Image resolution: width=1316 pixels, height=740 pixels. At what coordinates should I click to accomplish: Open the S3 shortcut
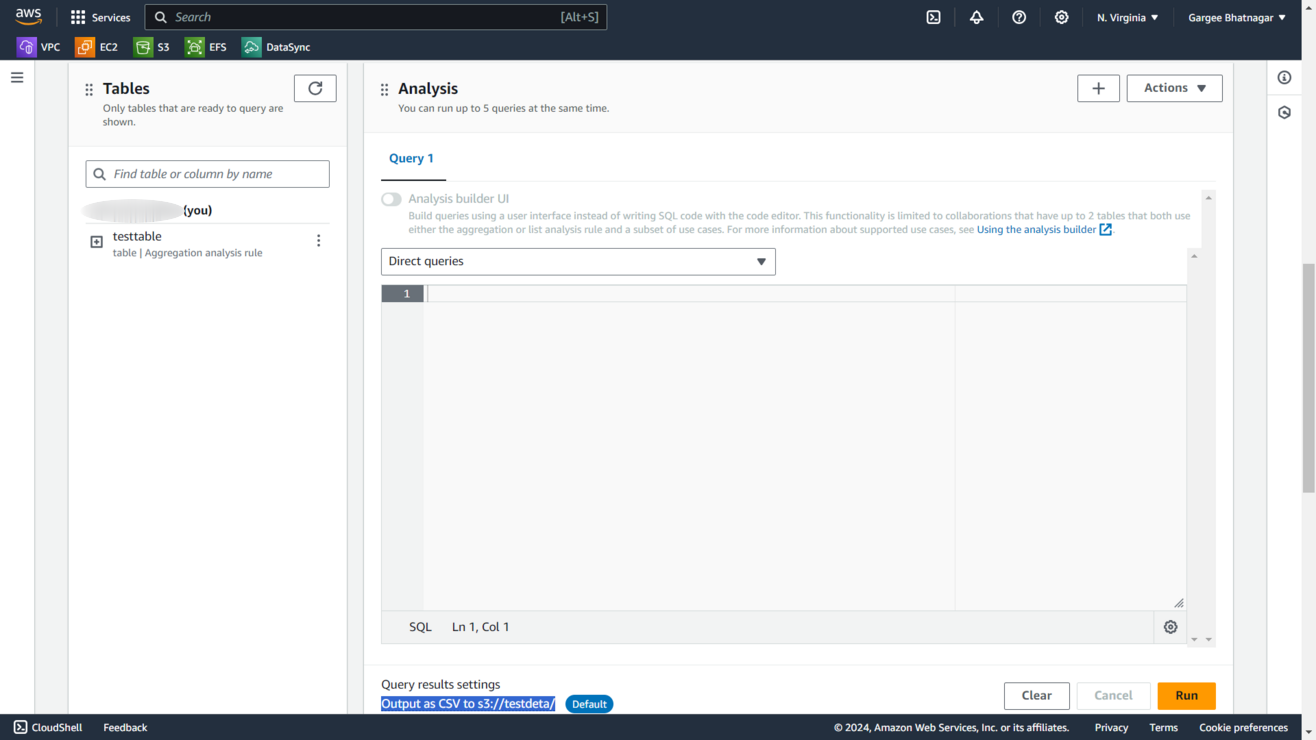click(x=152, y=47)
